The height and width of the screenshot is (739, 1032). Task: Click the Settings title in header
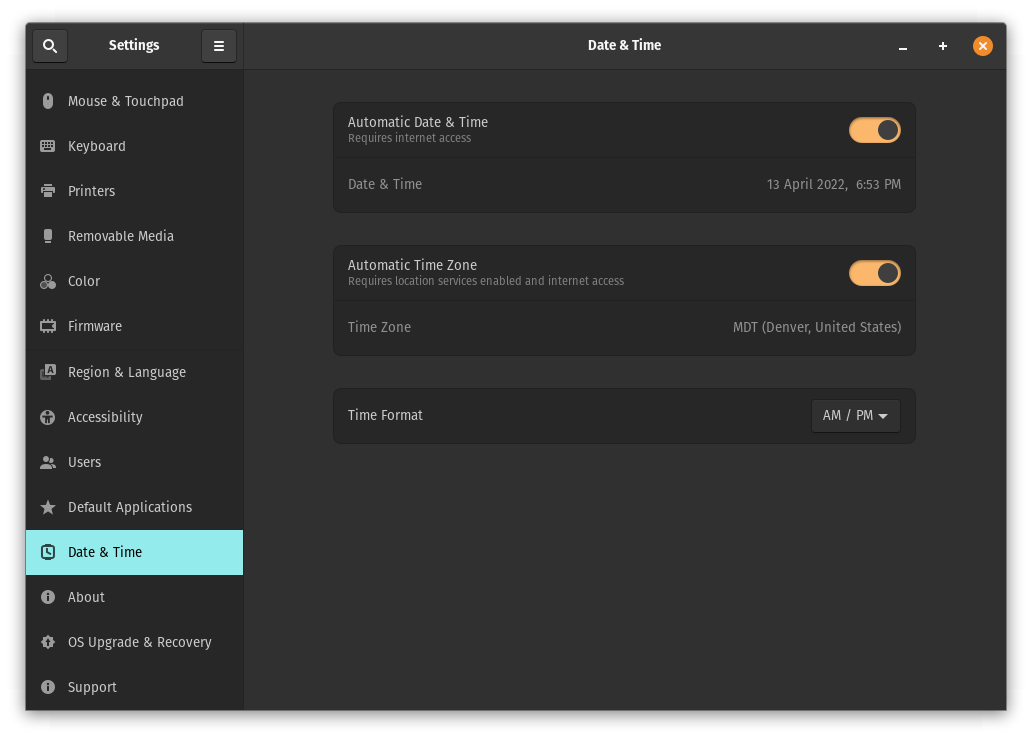(x=134, y=45)
